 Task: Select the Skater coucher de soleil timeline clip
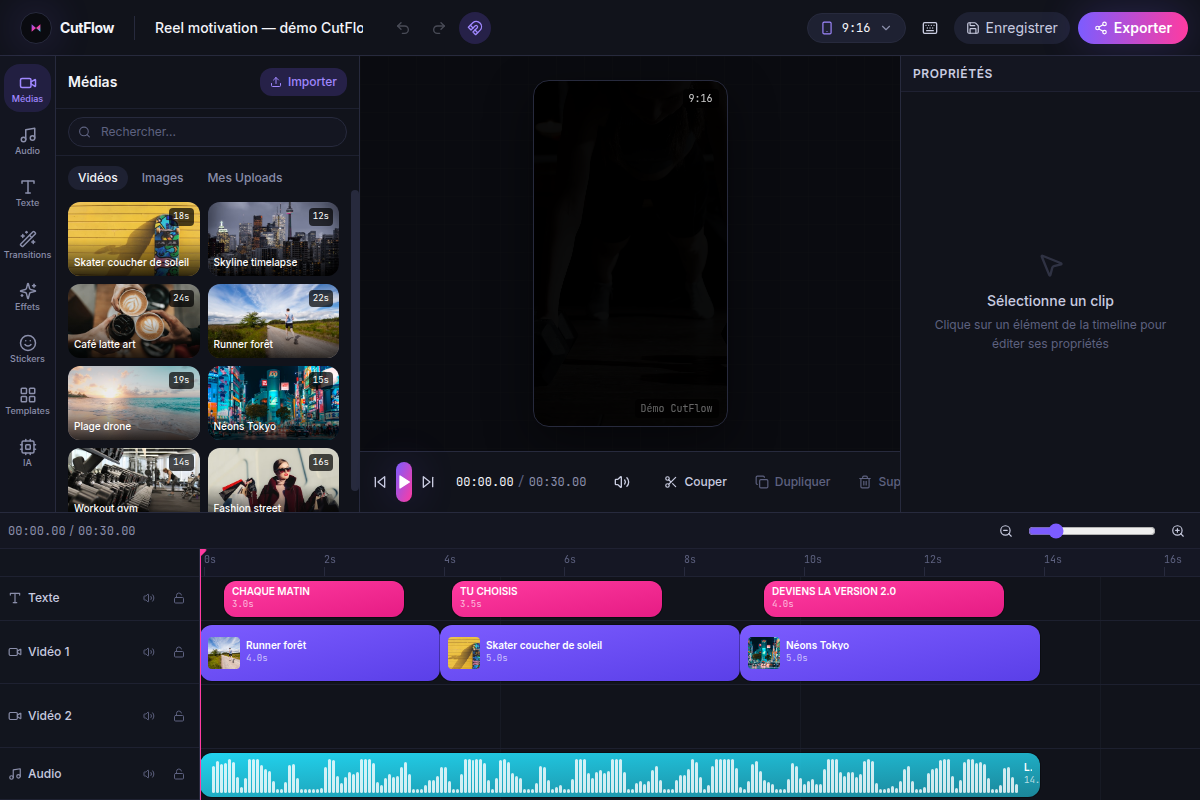[590, 653]
